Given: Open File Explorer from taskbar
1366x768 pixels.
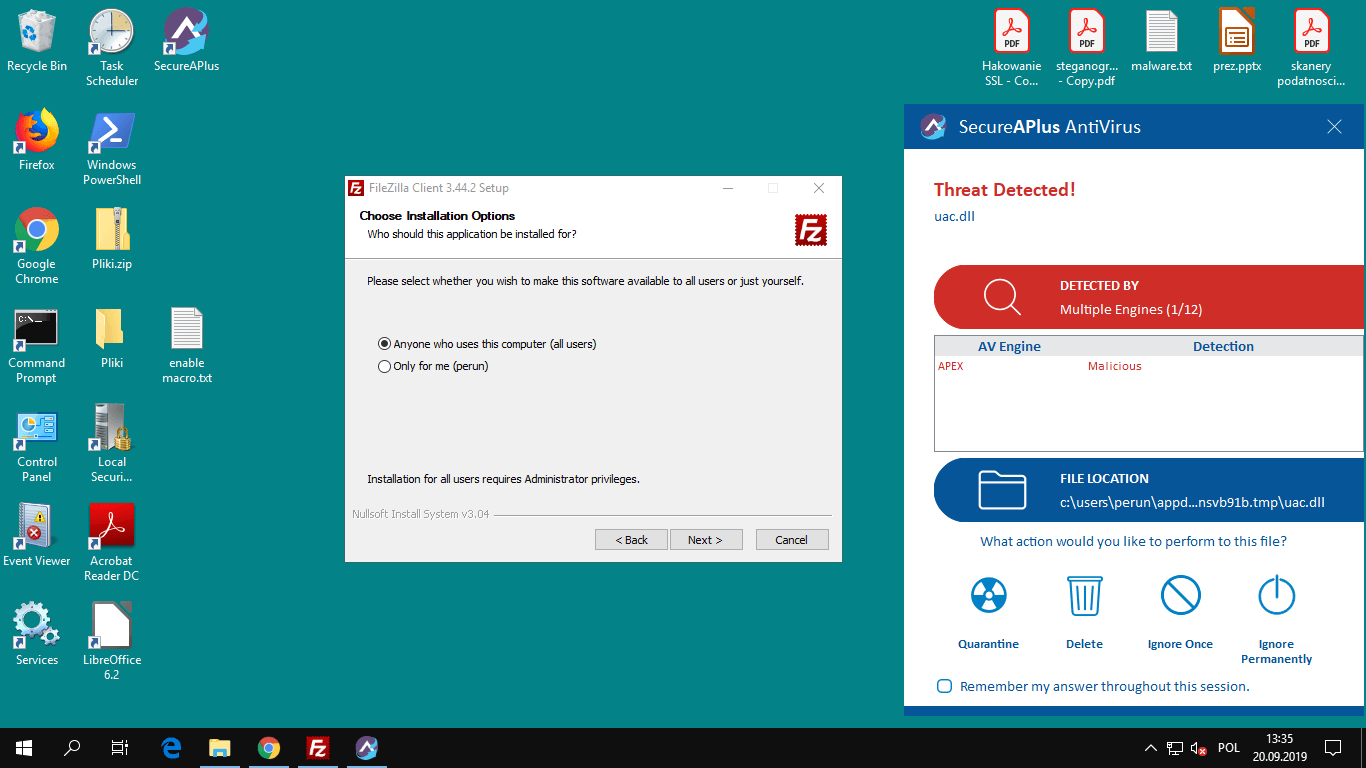Looking at the screenshot, I should tap(220, 747).
